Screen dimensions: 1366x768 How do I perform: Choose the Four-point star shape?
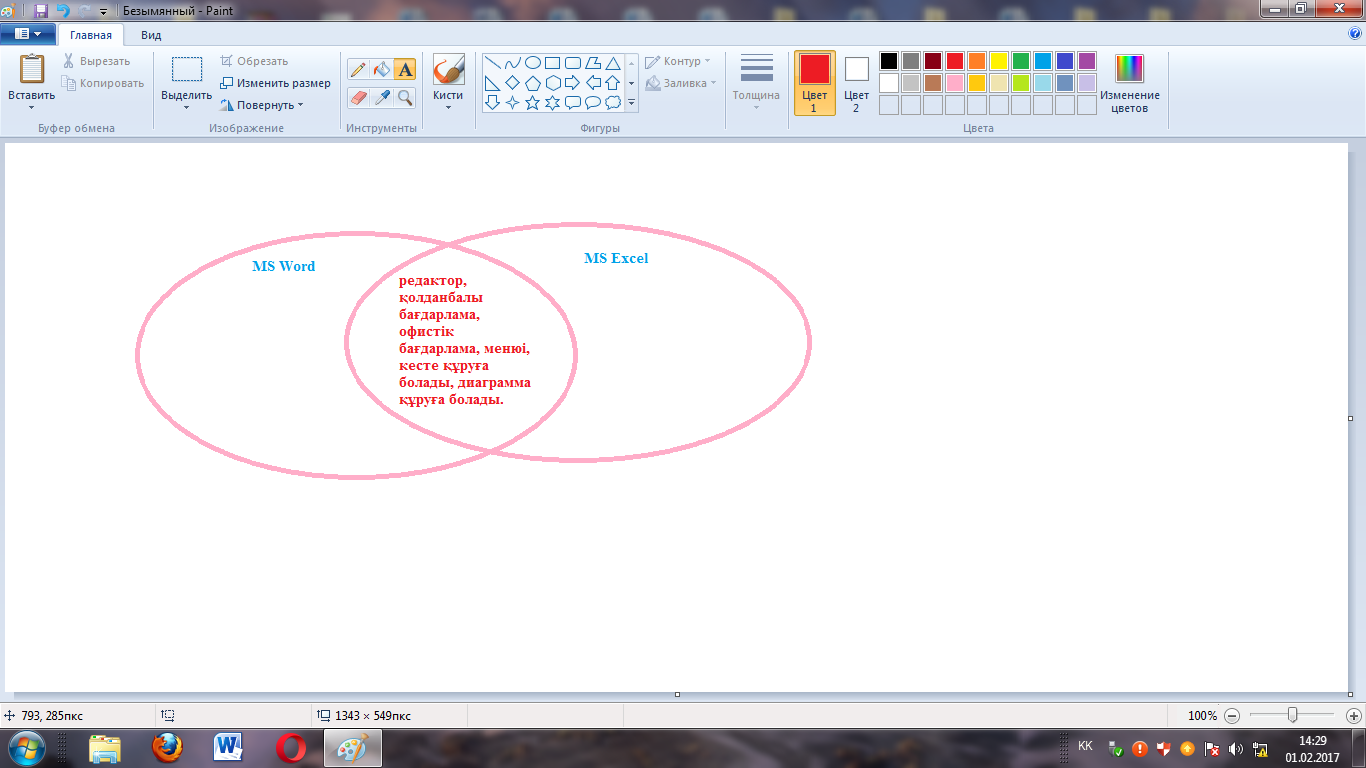(x=512, y=102)
